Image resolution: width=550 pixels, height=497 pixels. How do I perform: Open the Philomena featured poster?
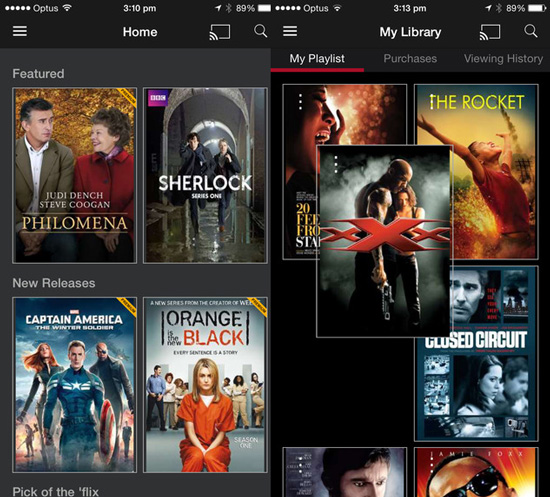[74, 175]
